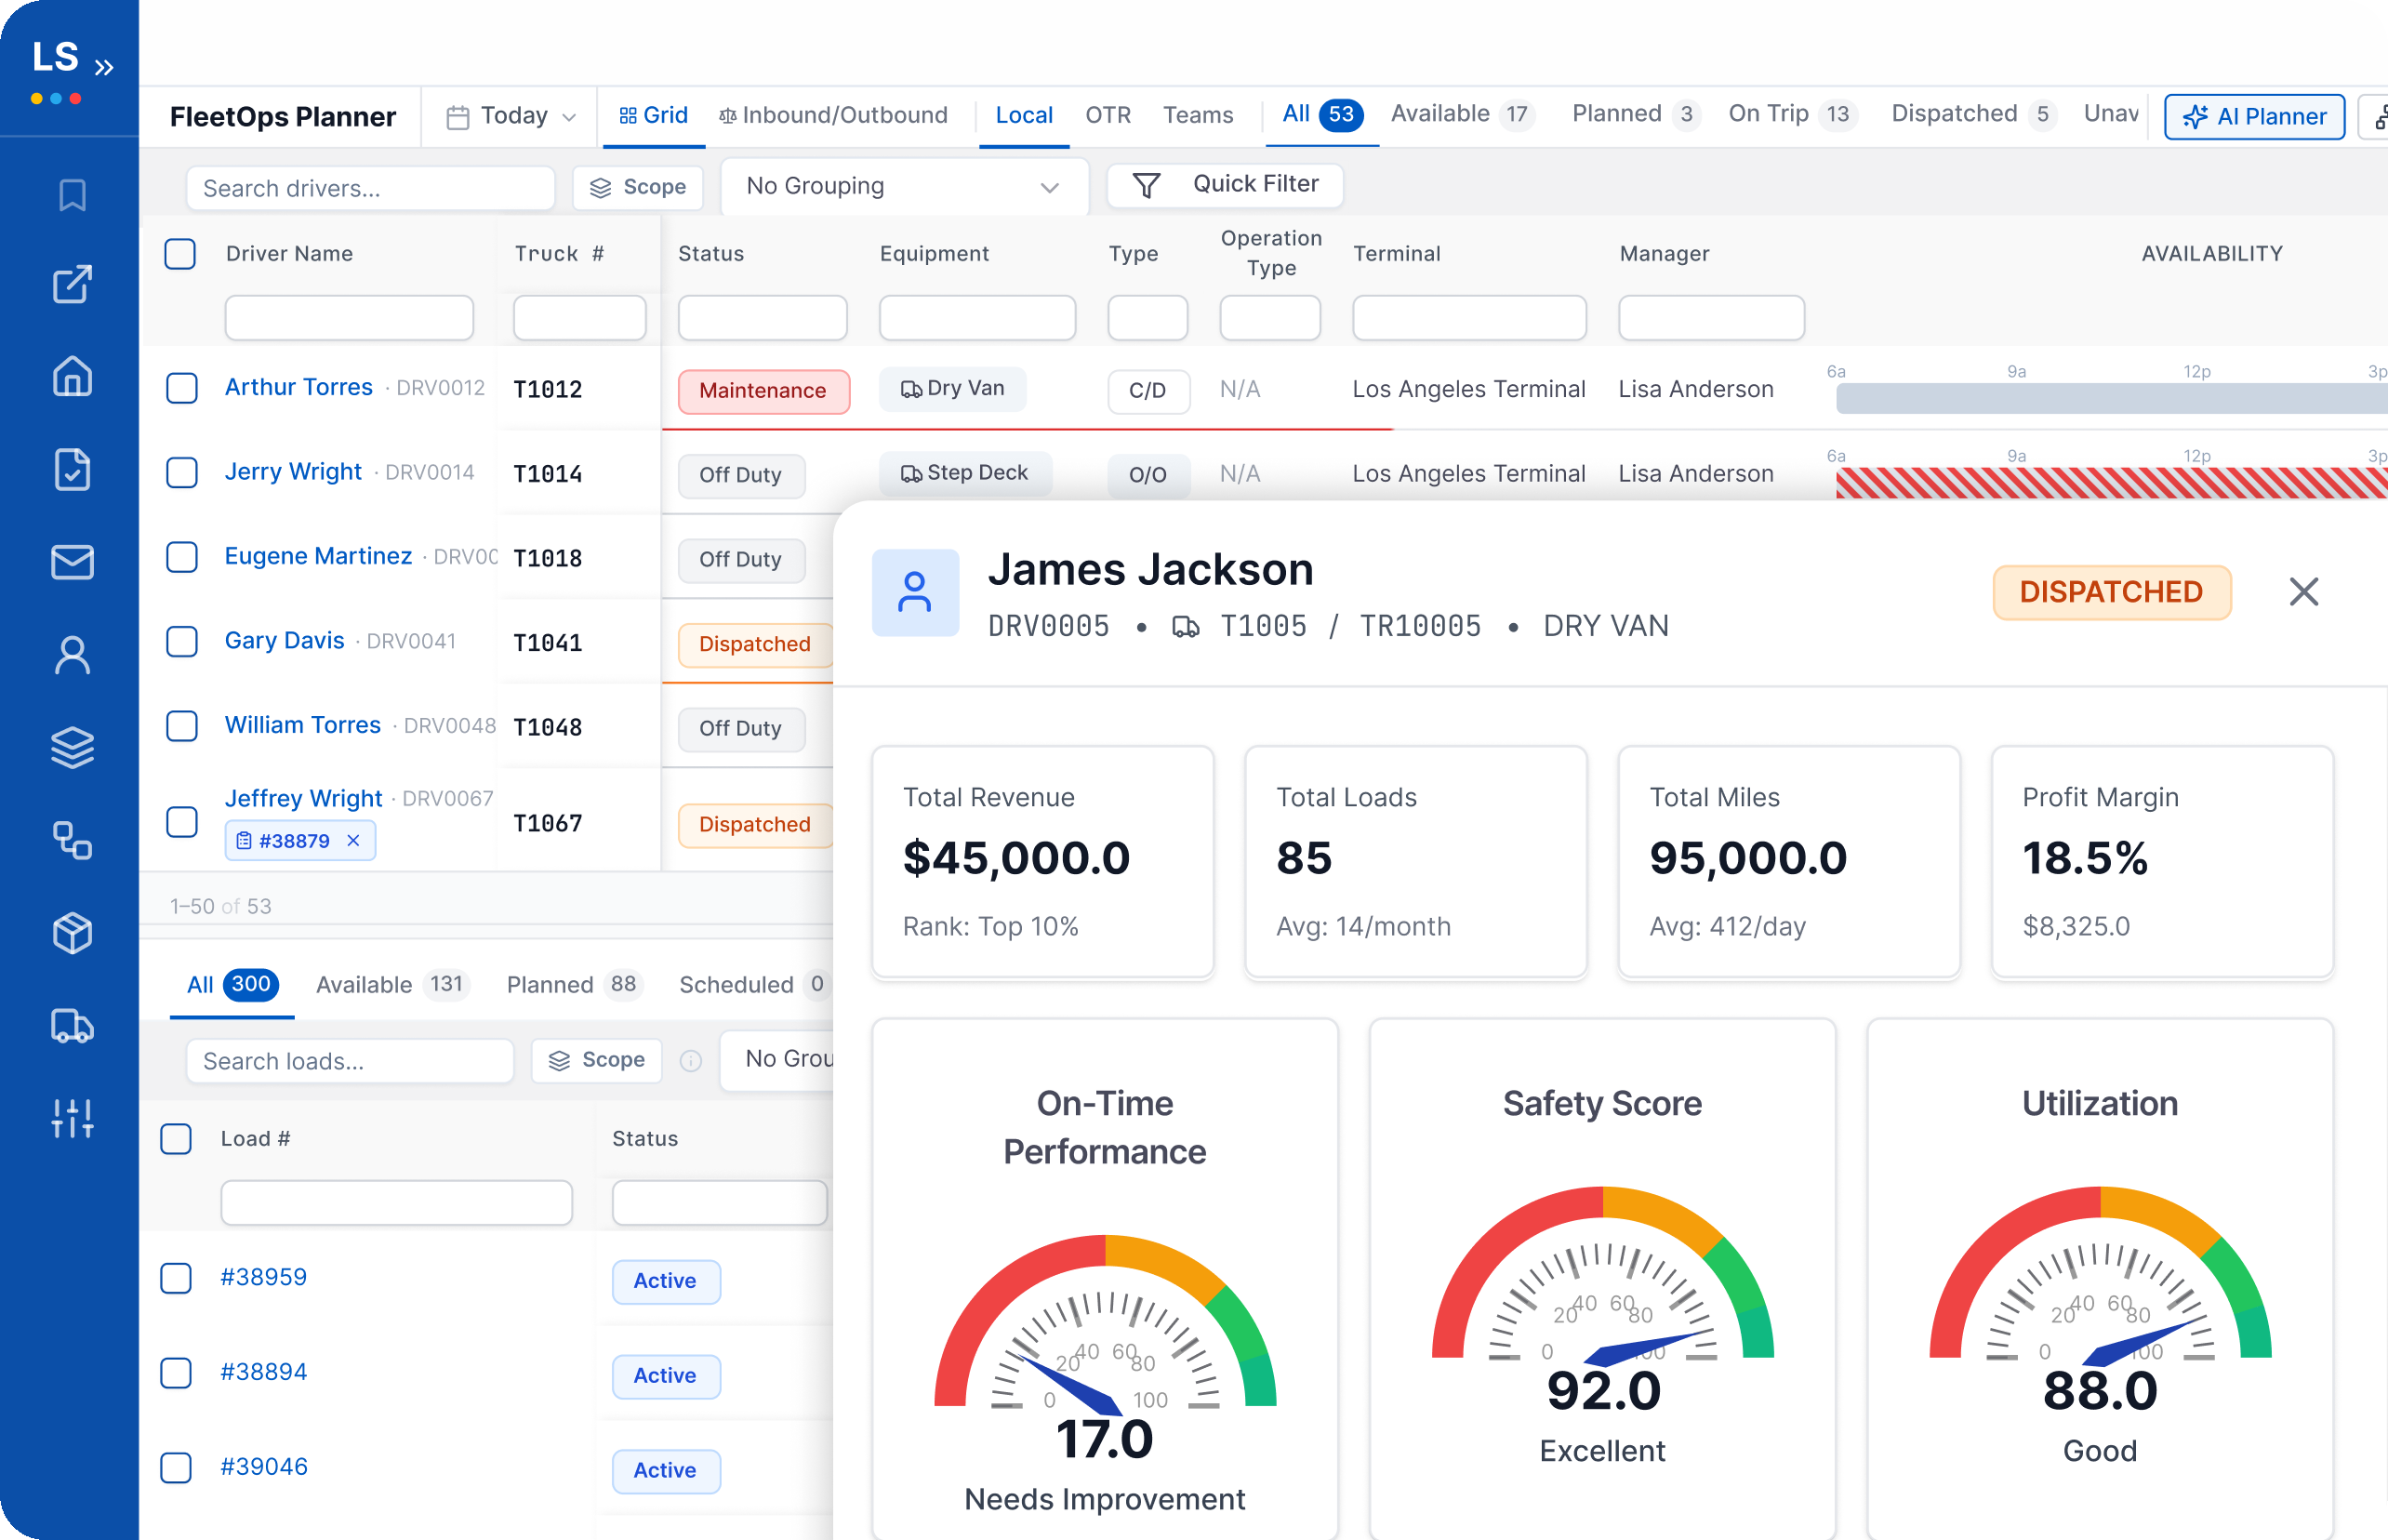Click drivers Scope button
The image size is (2388, 1540).
[638, 187]
